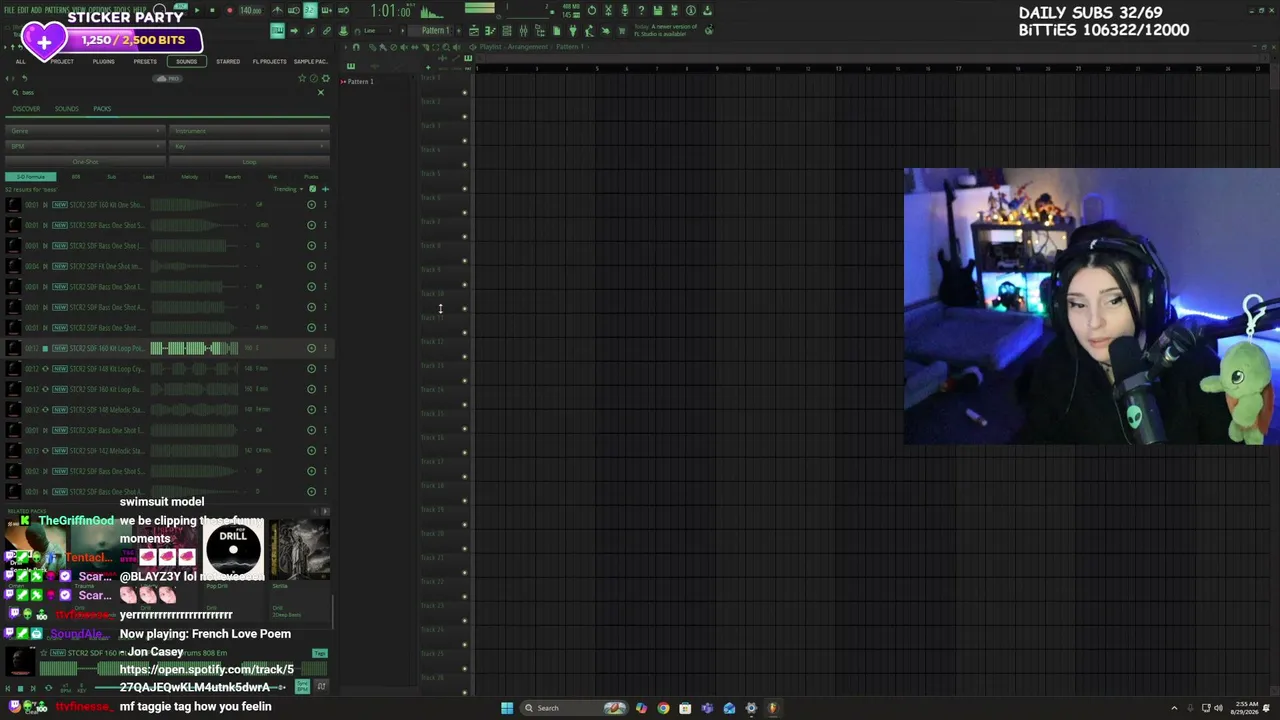Toggle the One-Shot filter
The height and width of the screenshot is (720, 1280).
85,162
